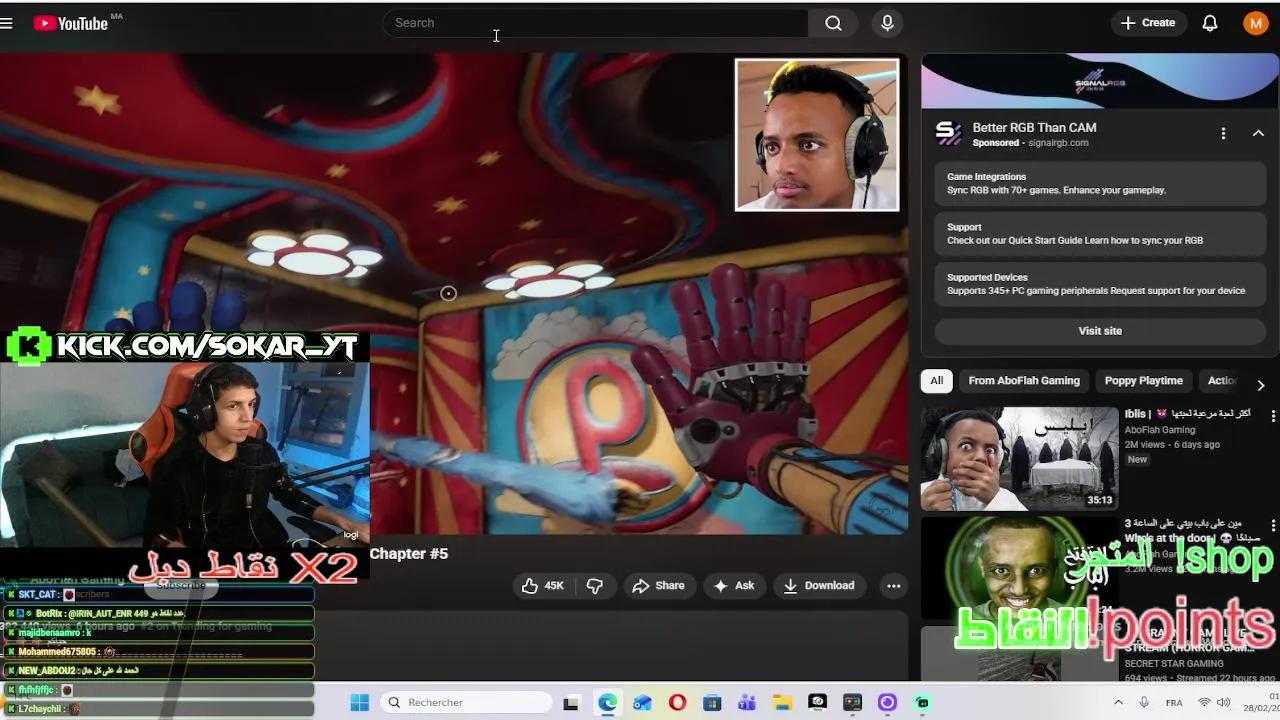Image resolution: width=1280 pixels, height=720 pixels.
Task: Collapse the SignalRGB ad panel chevron
Action: click(1258, 134)
